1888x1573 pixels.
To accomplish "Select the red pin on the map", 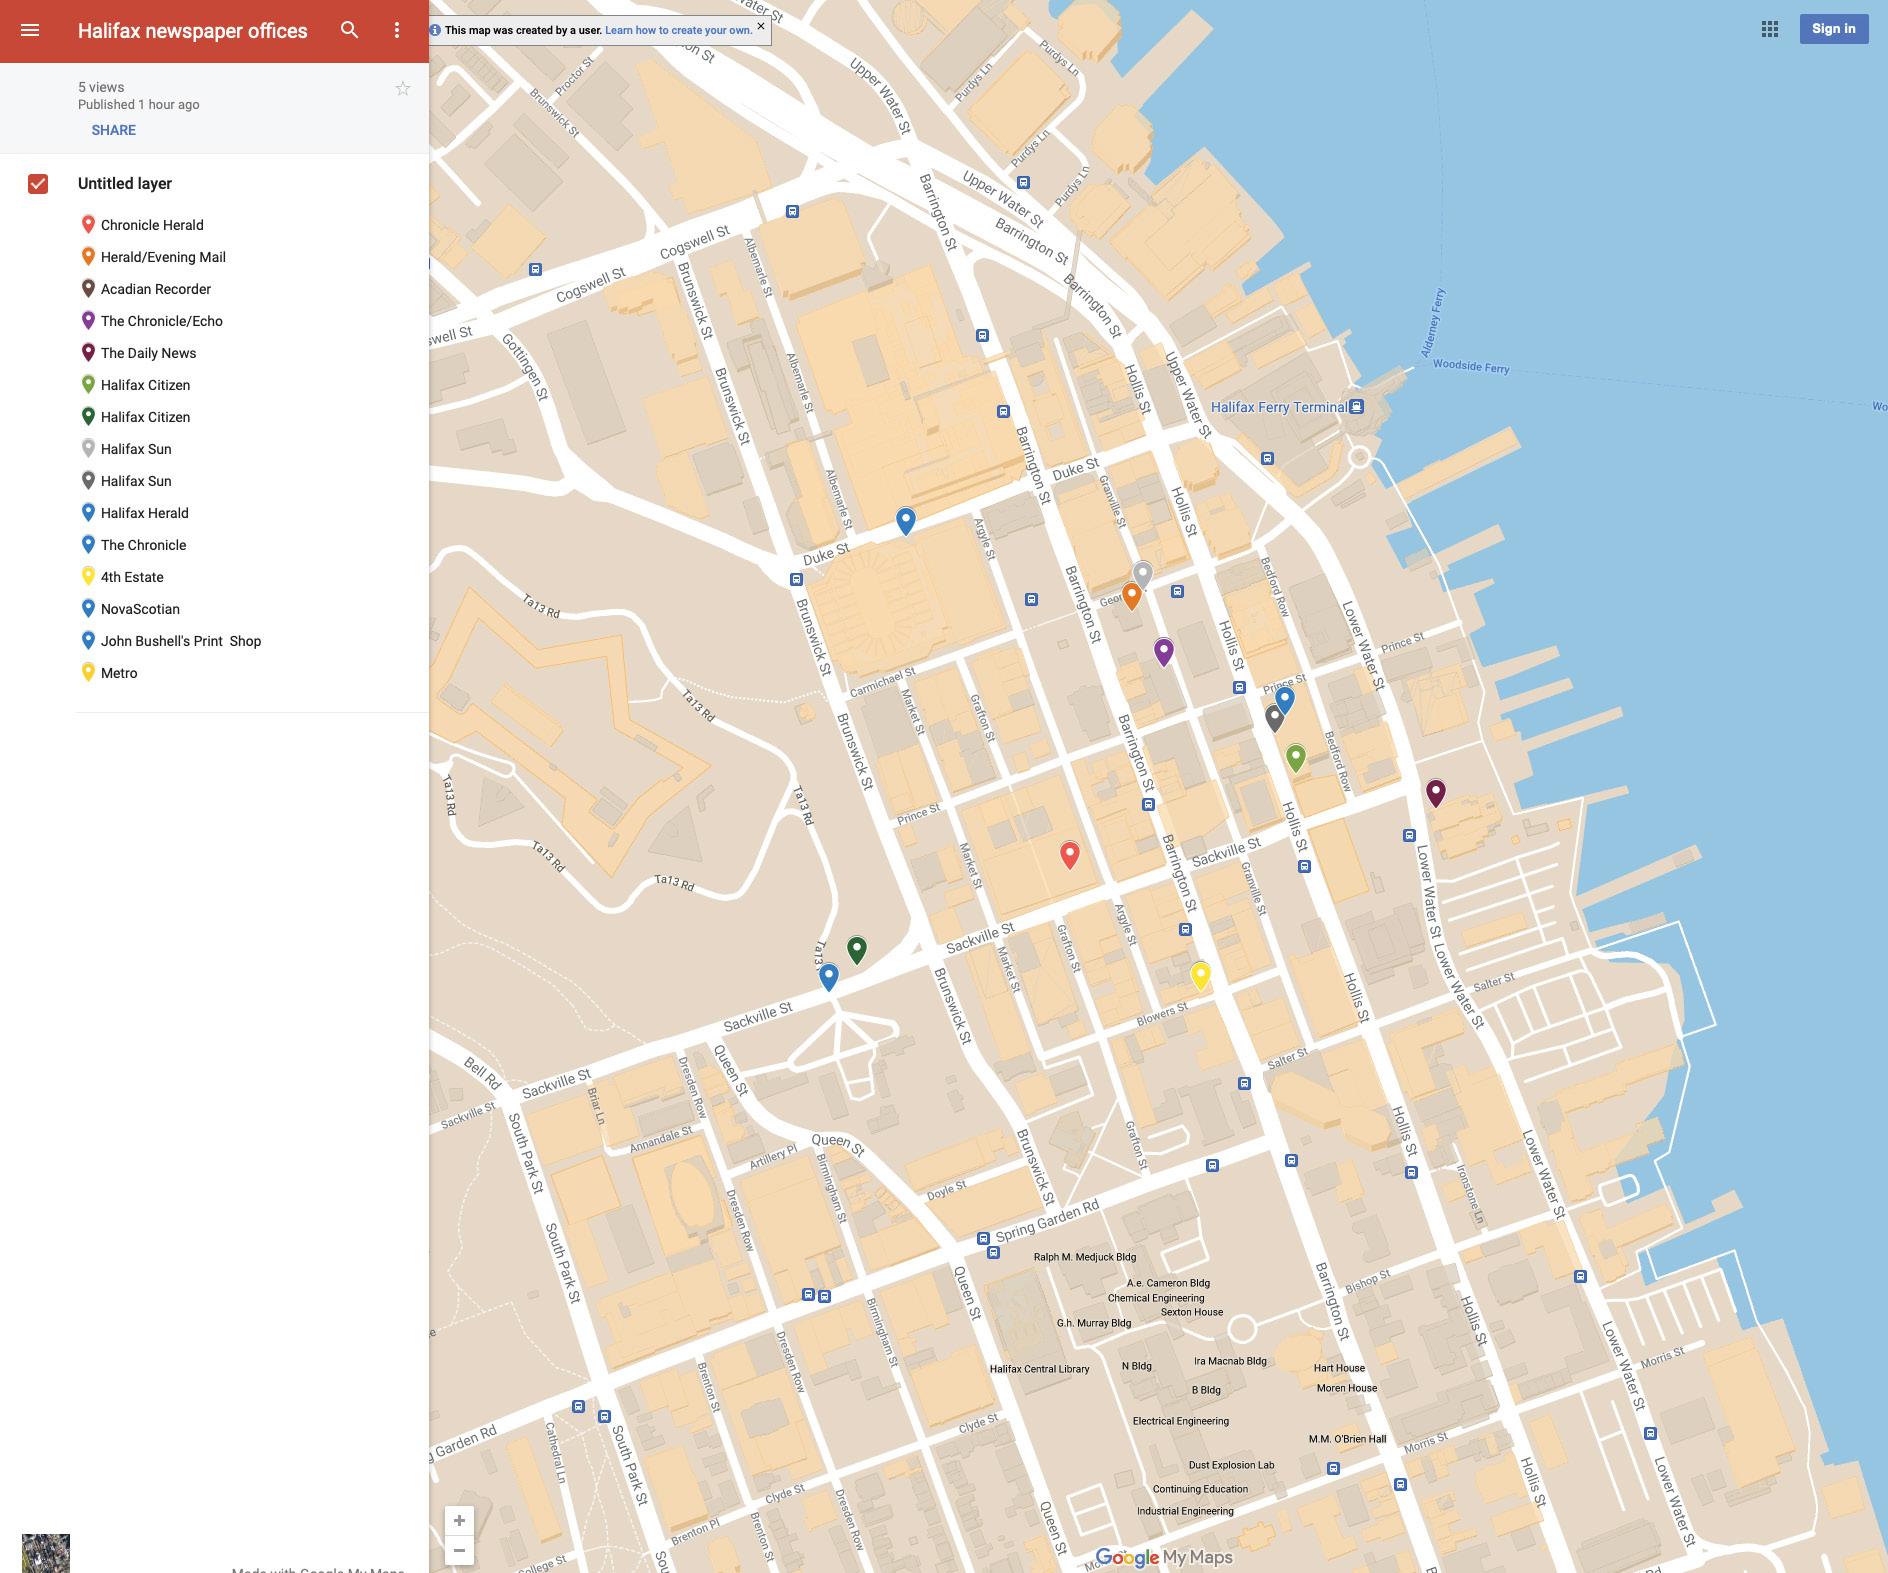I will coord(1070,855).
